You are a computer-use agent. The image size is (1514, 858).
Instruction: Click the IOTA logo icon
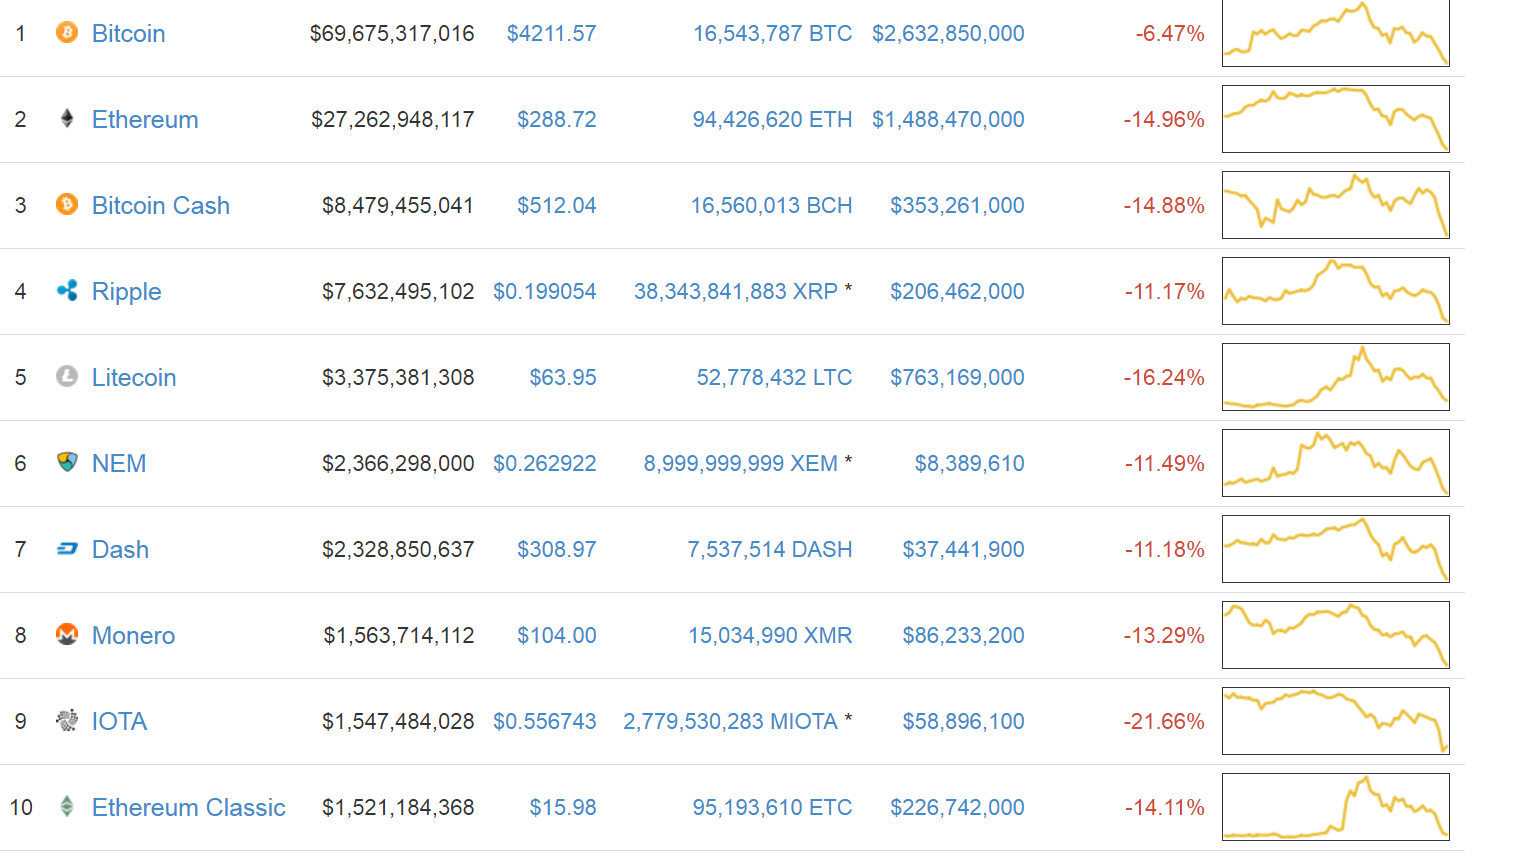(67, 720)
